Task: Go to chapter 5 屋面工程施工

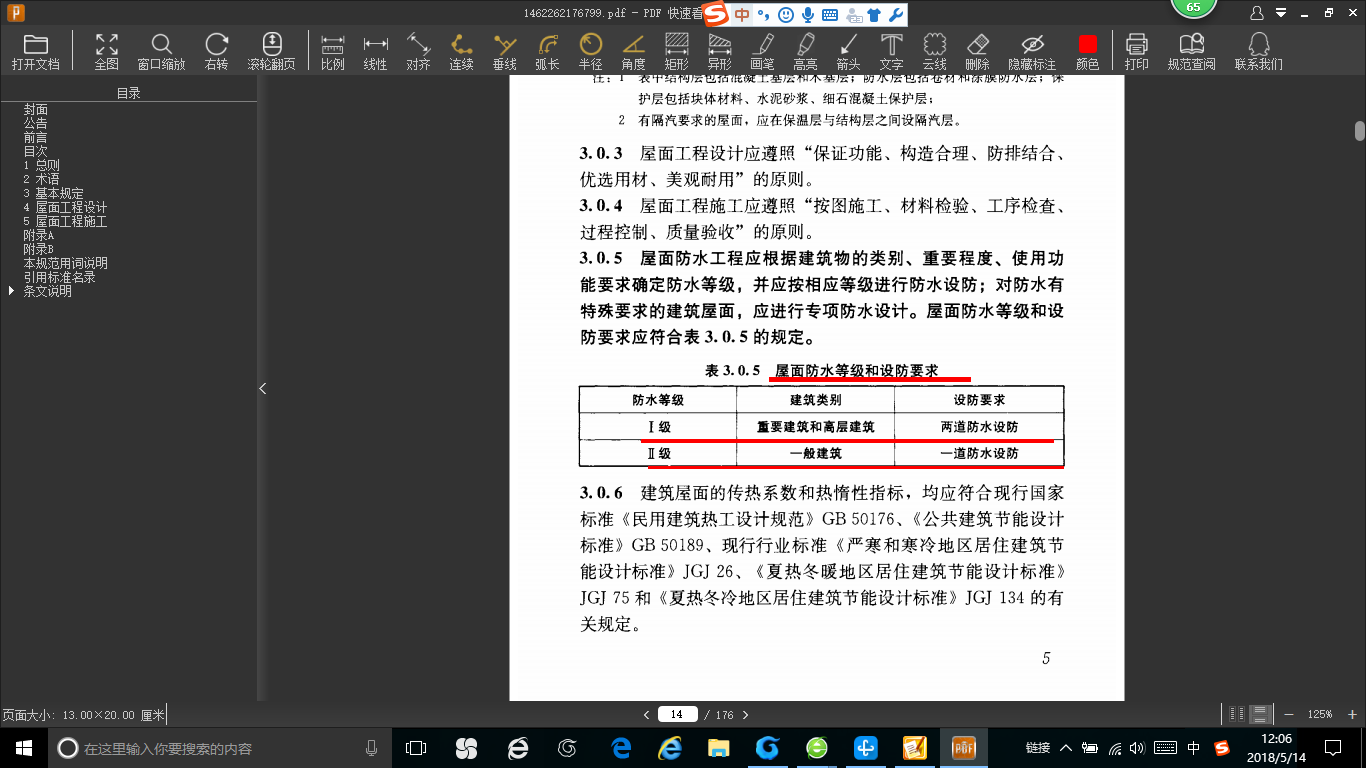Action: (x=66, y=222)
